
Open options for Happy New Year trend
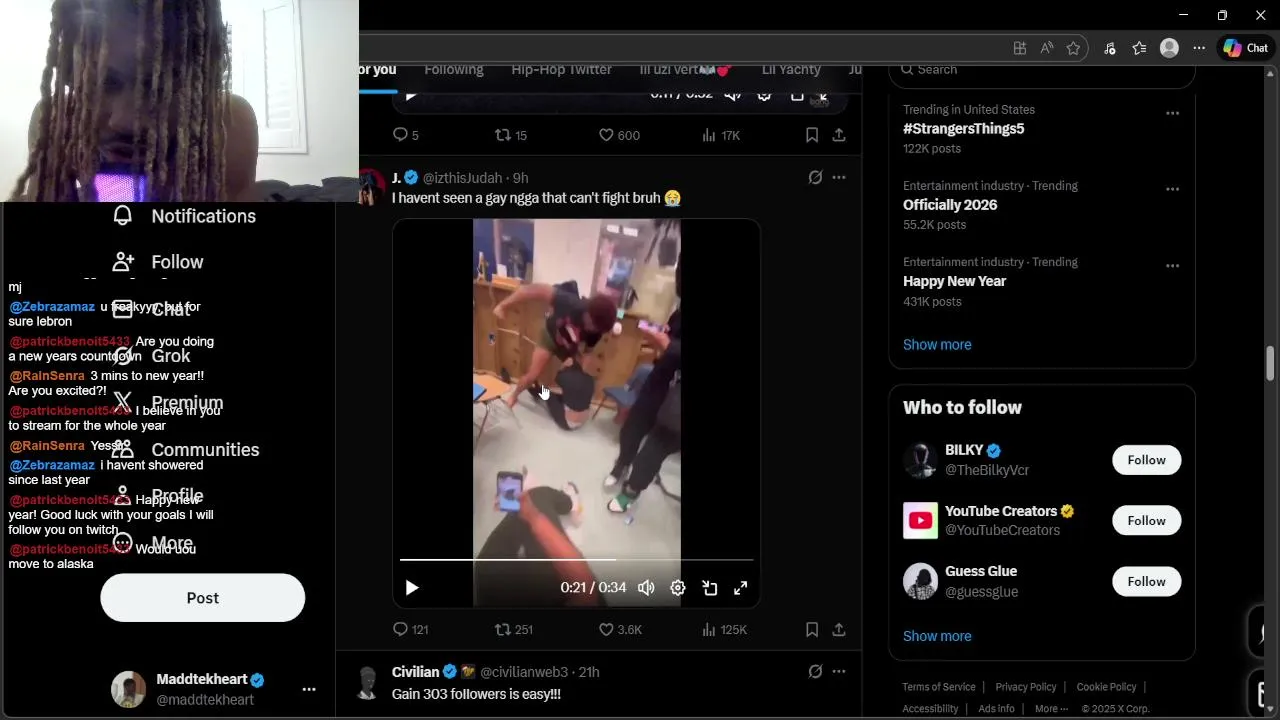click(1172, 266)
